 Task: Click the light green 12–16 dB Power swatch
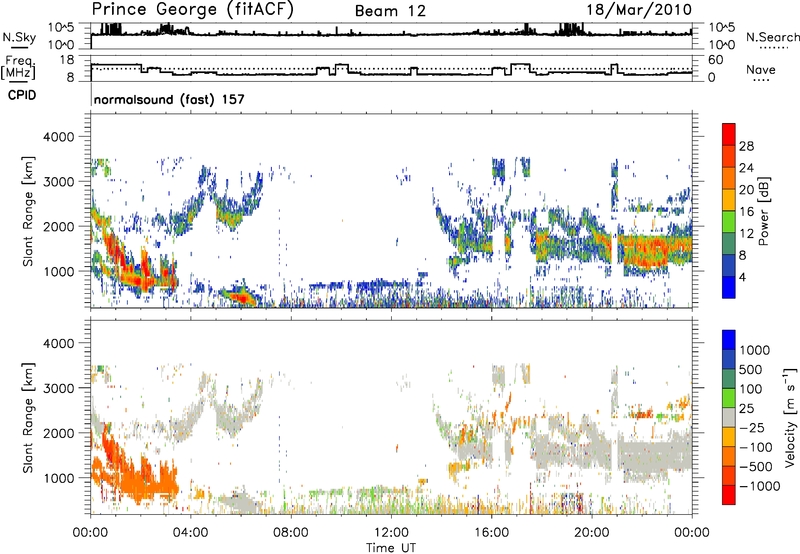729,222
